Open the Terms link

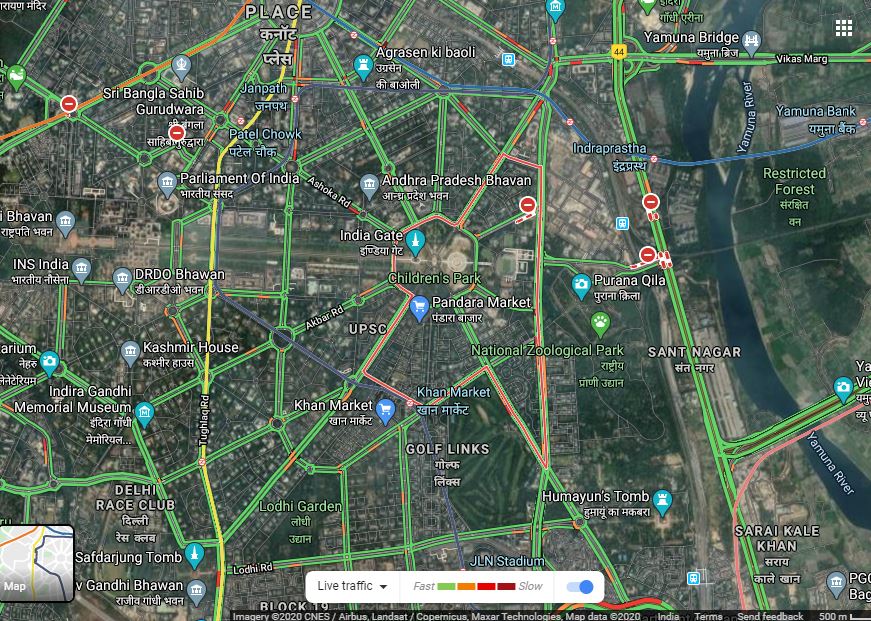[708, 616]
